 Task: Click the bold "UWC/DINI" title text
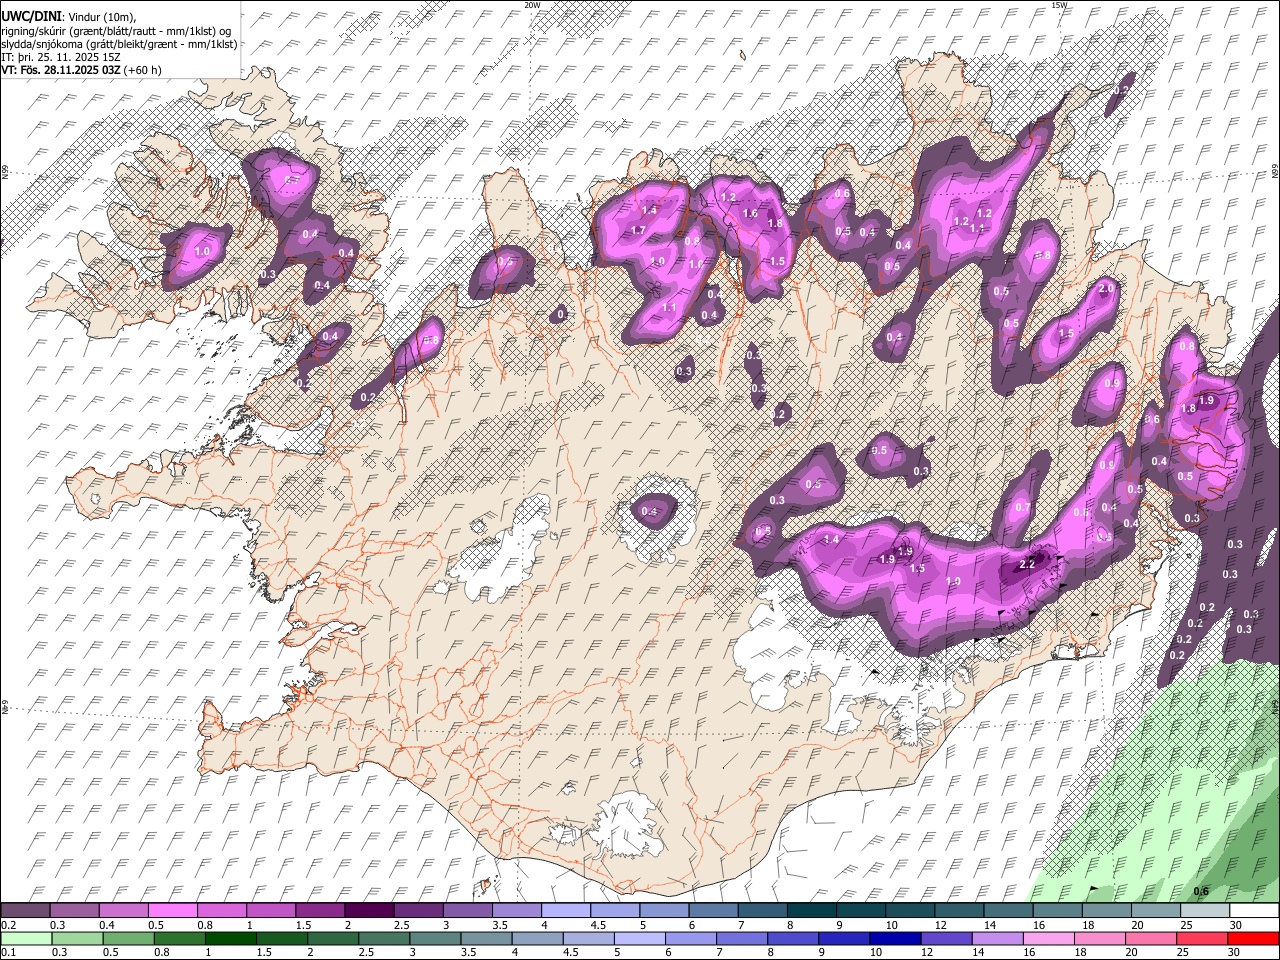tap(31, 17)
